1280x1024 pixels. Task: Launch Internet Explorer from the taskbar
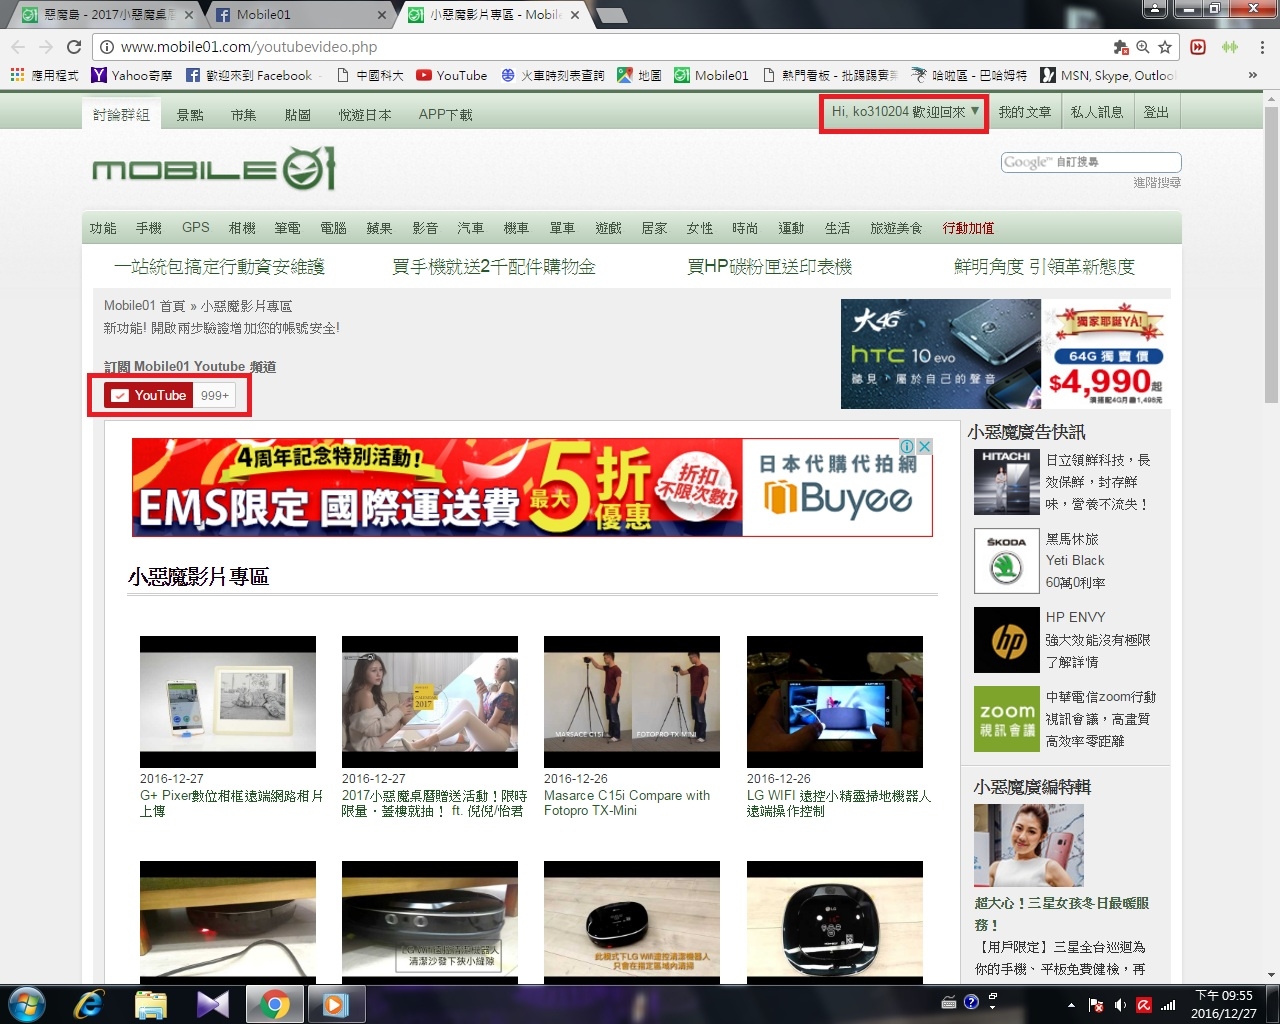88,1004
